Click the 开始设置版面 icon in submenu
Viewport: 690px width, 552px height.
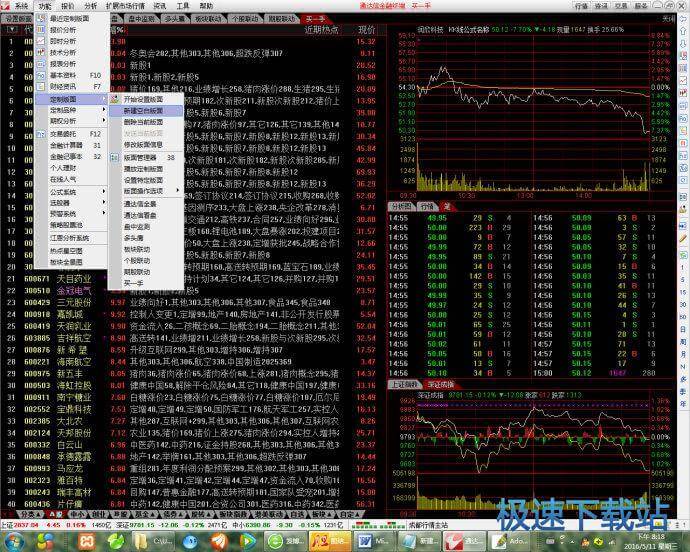[x=114, y=99]
